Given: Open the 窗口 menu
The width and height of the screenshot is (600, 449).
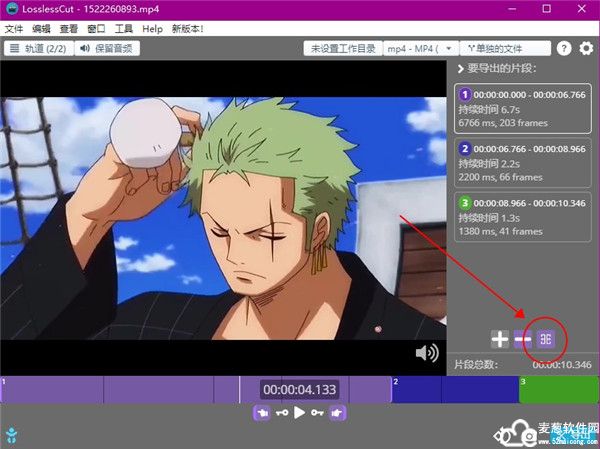Looking at the screenshot, I should tap(96, 29).
